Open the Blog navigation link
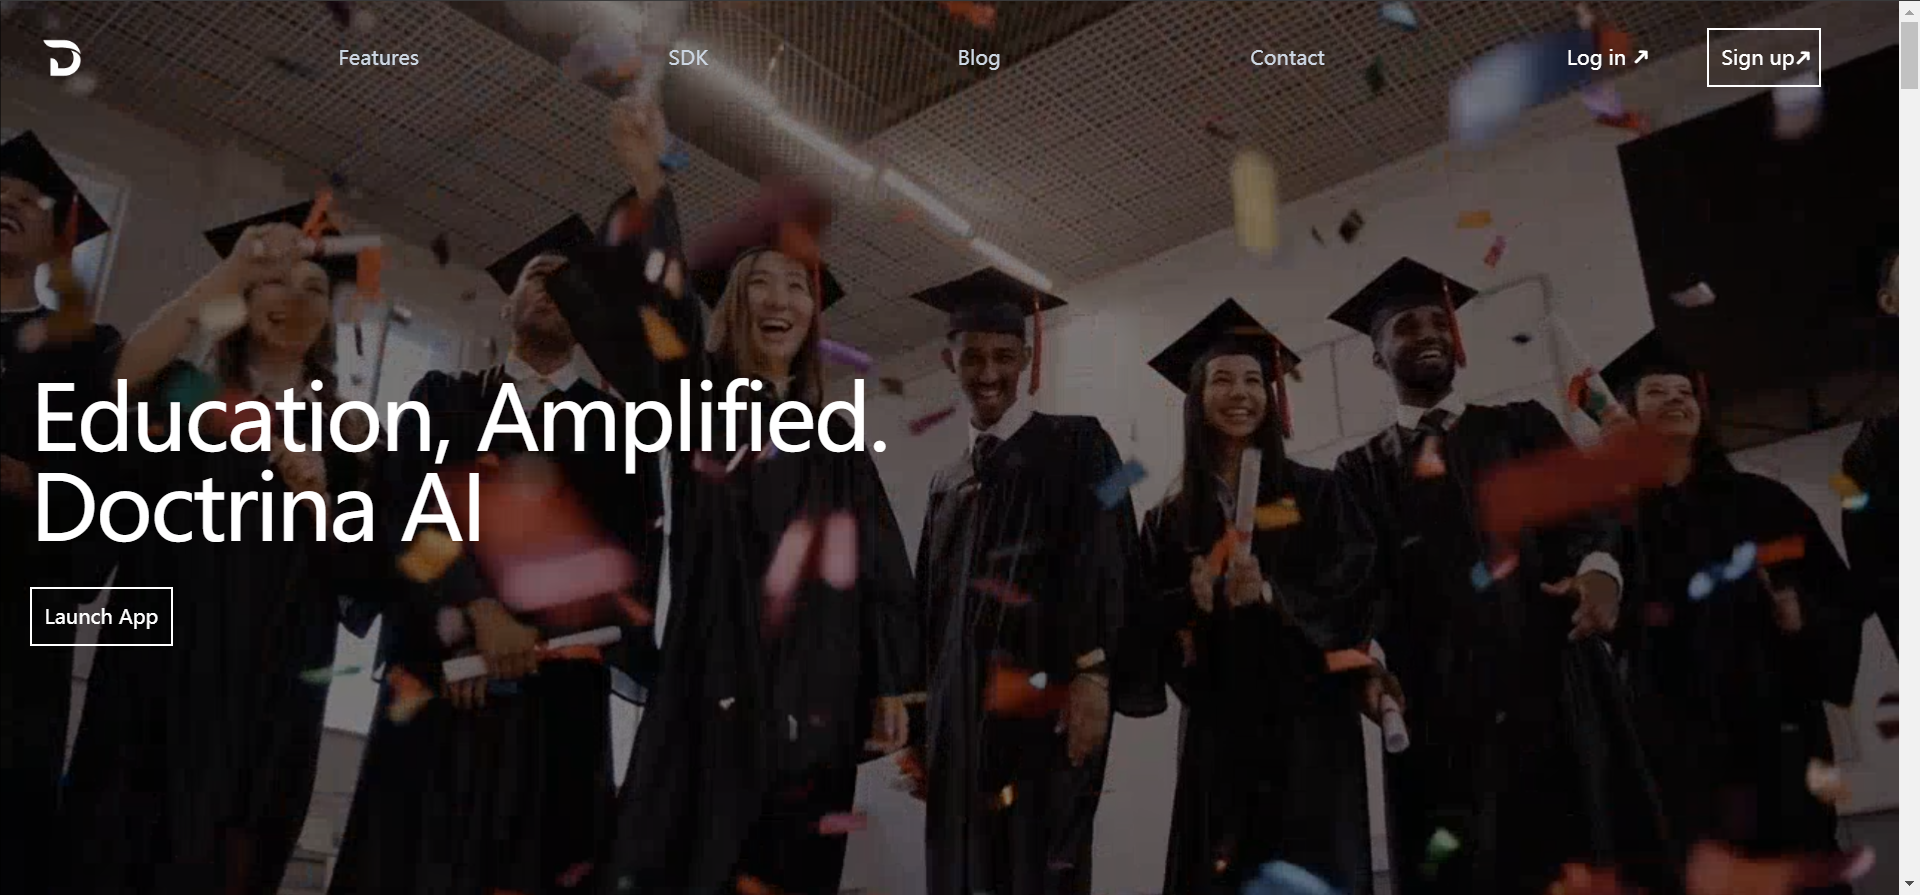The image size is (1920, 895). (979, 58)
